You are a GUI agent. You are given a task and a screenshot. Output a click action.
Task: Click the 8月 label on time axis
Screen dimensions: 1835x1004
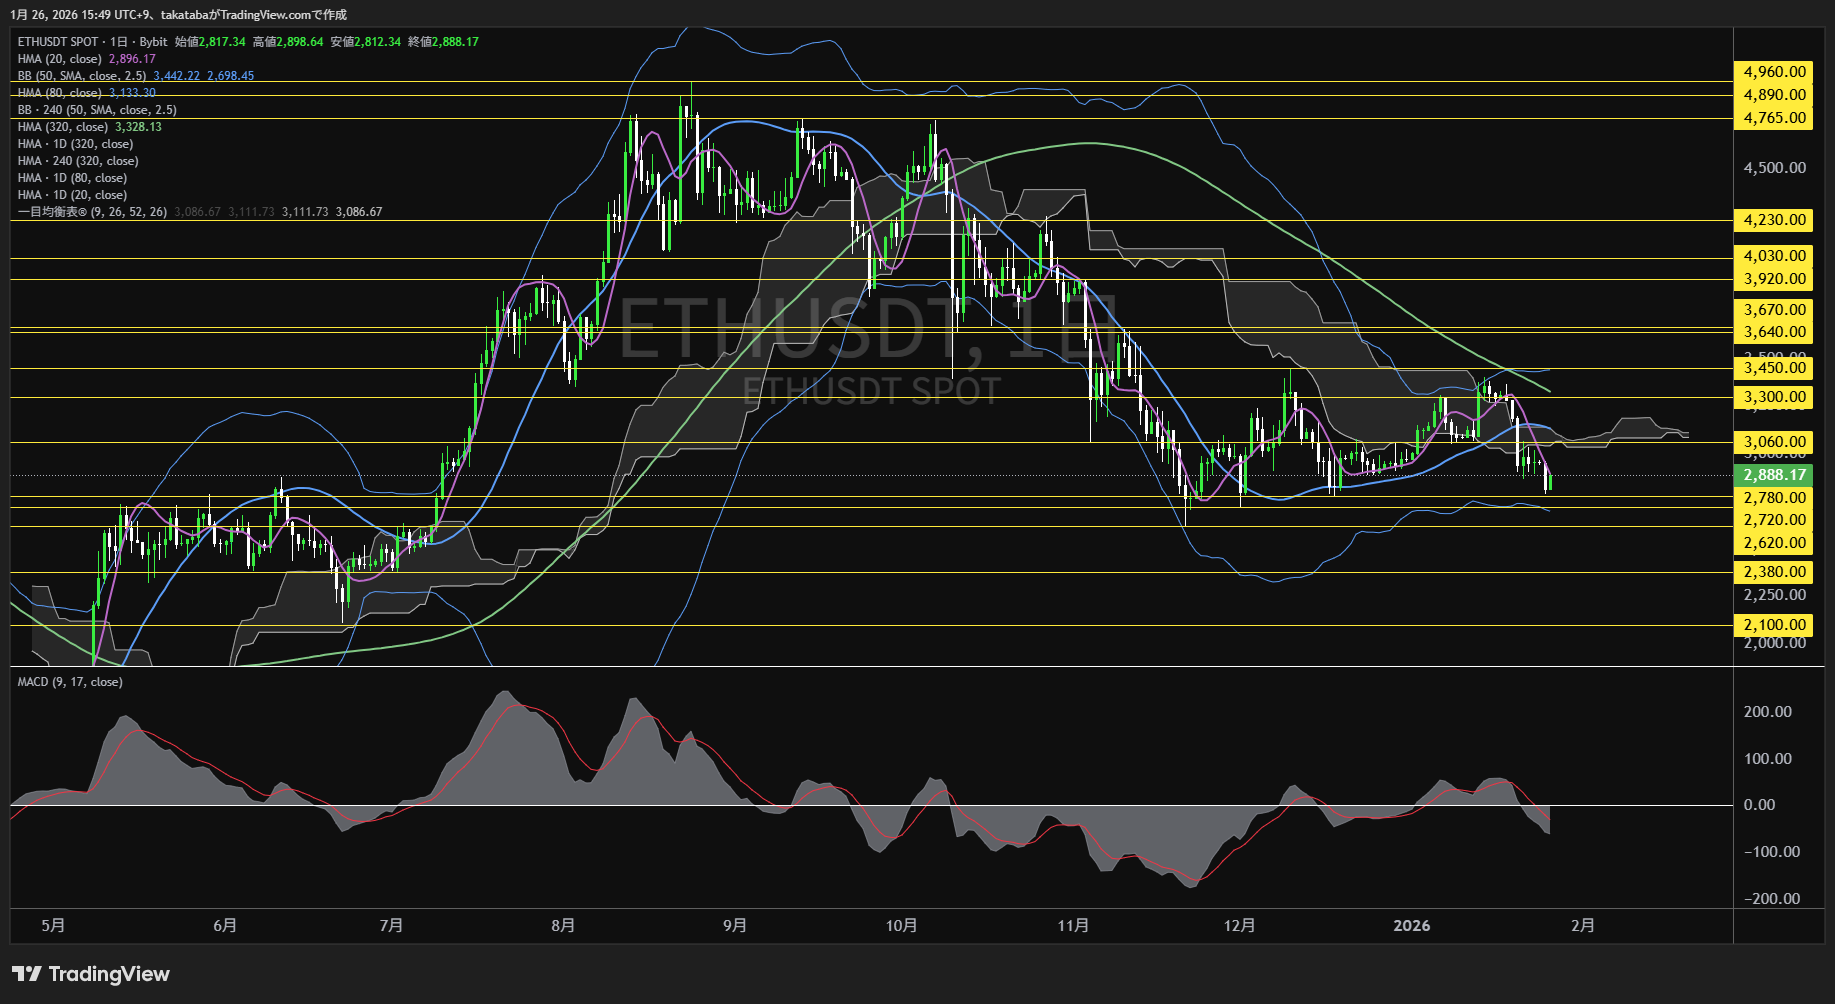point(563,926)
